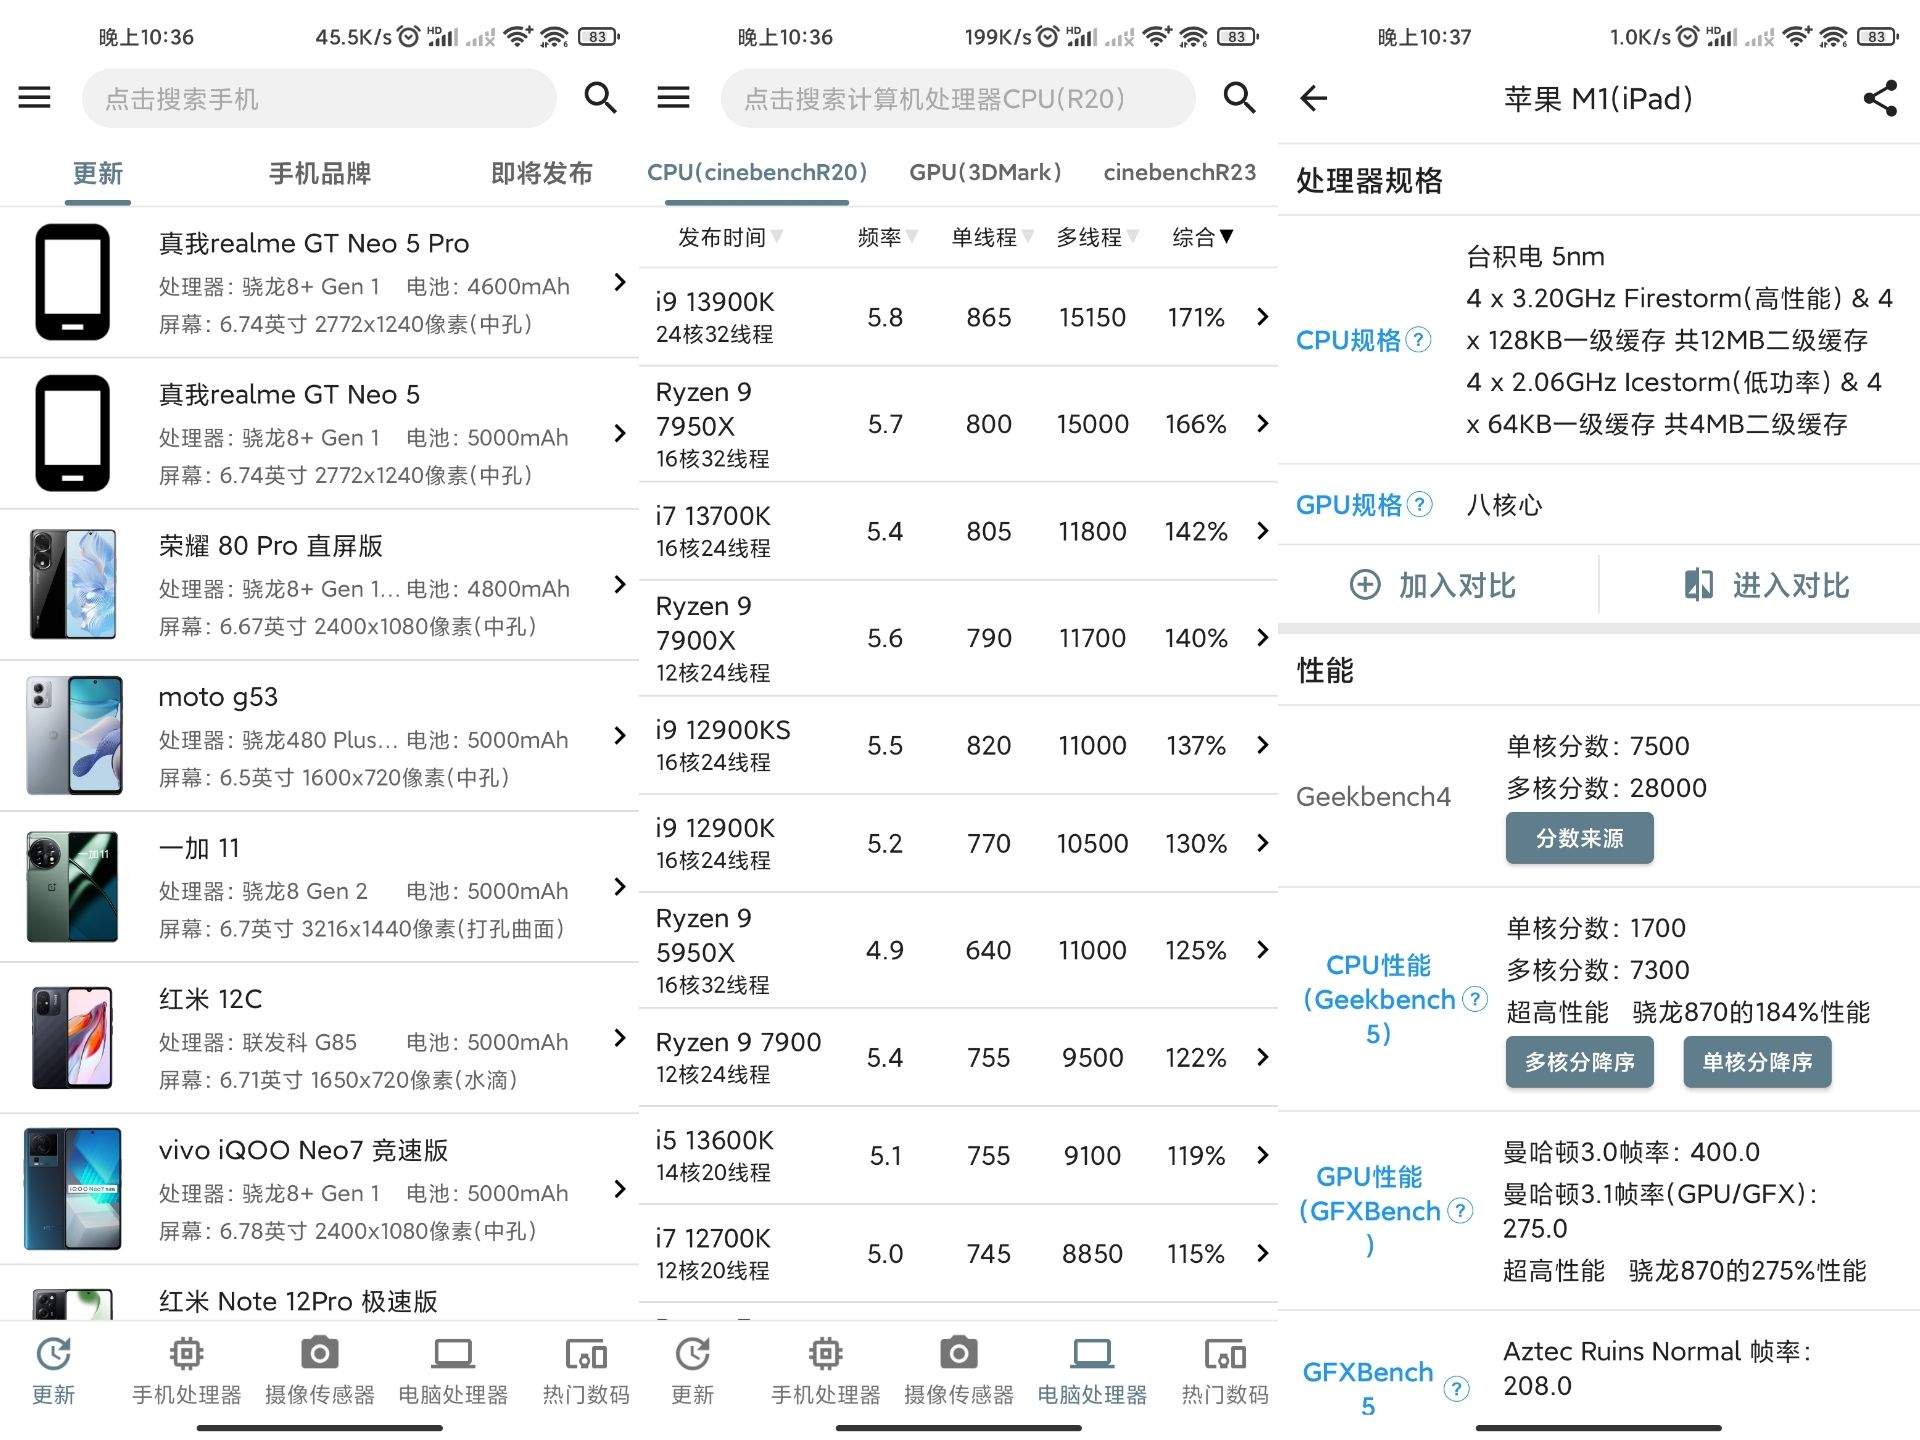Image resolution: width=1920 pixels, height=1440 pixels.
Task: Switch to 手机品牌 tab
Action: pyautogui.click(x=320, y=173)
